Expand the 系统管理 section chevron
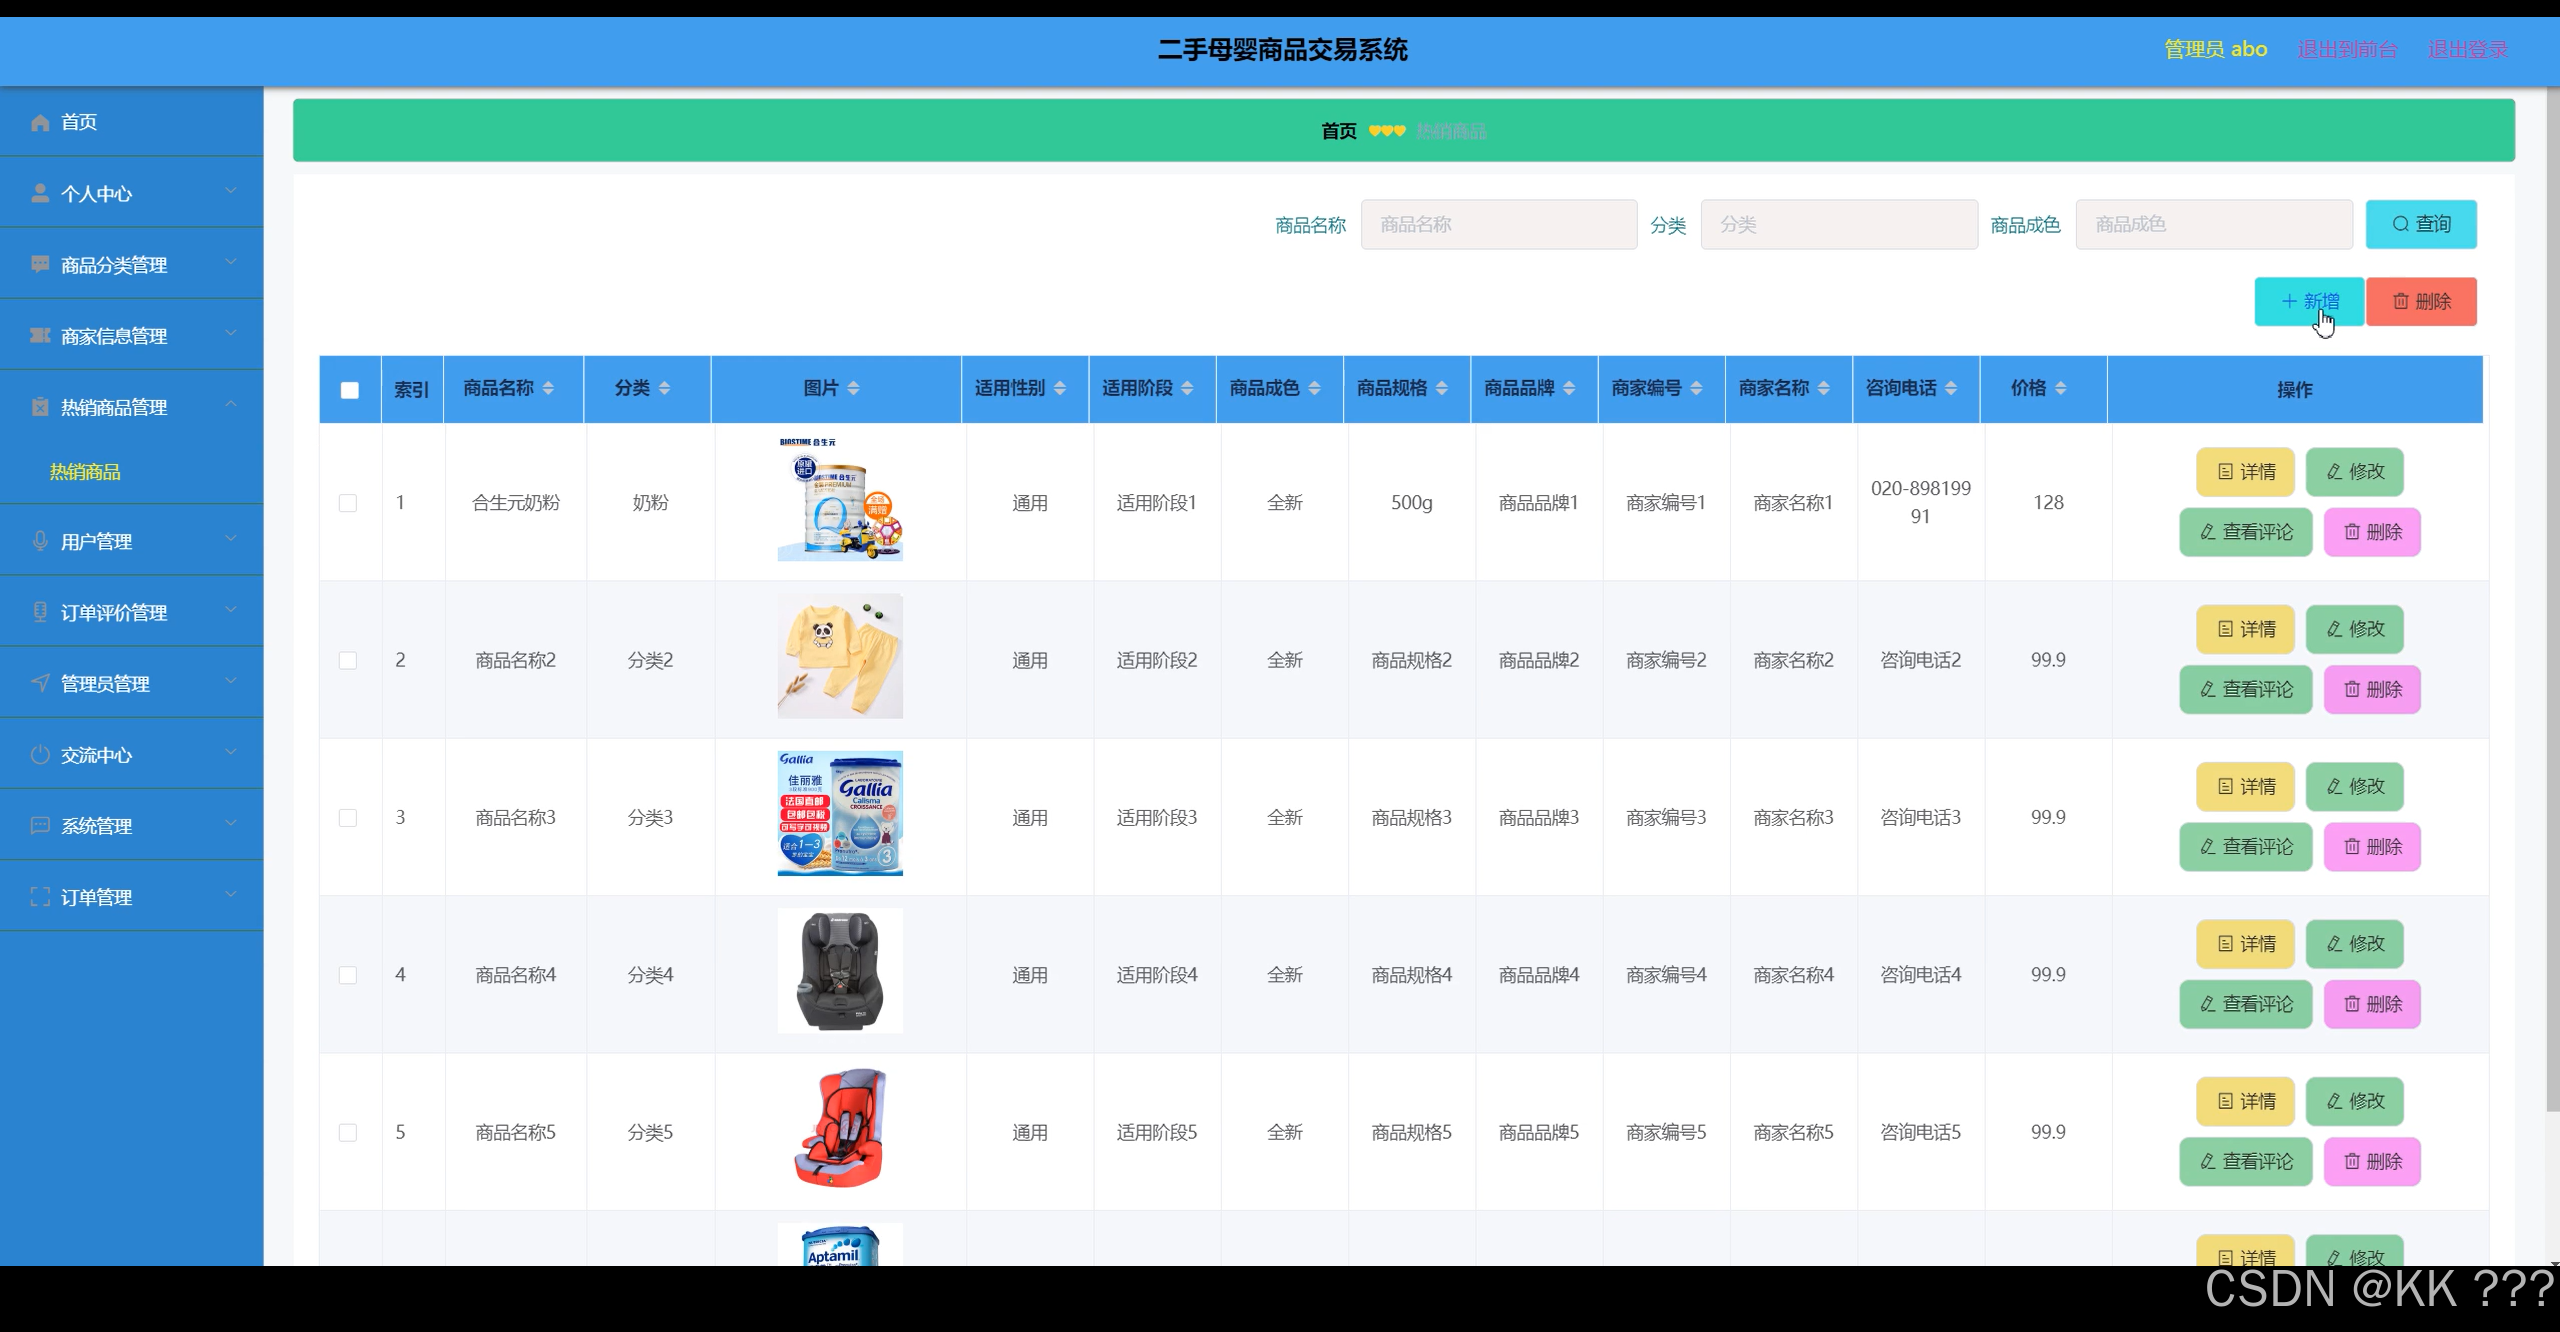Viewport: 2560px width, 1332px height. click(x=232, y=824)
